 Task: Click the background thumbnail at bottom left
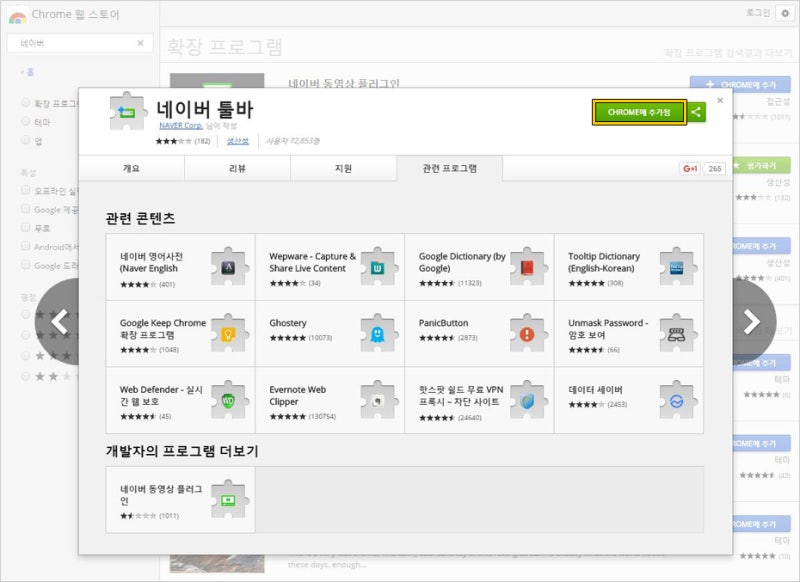217,563
